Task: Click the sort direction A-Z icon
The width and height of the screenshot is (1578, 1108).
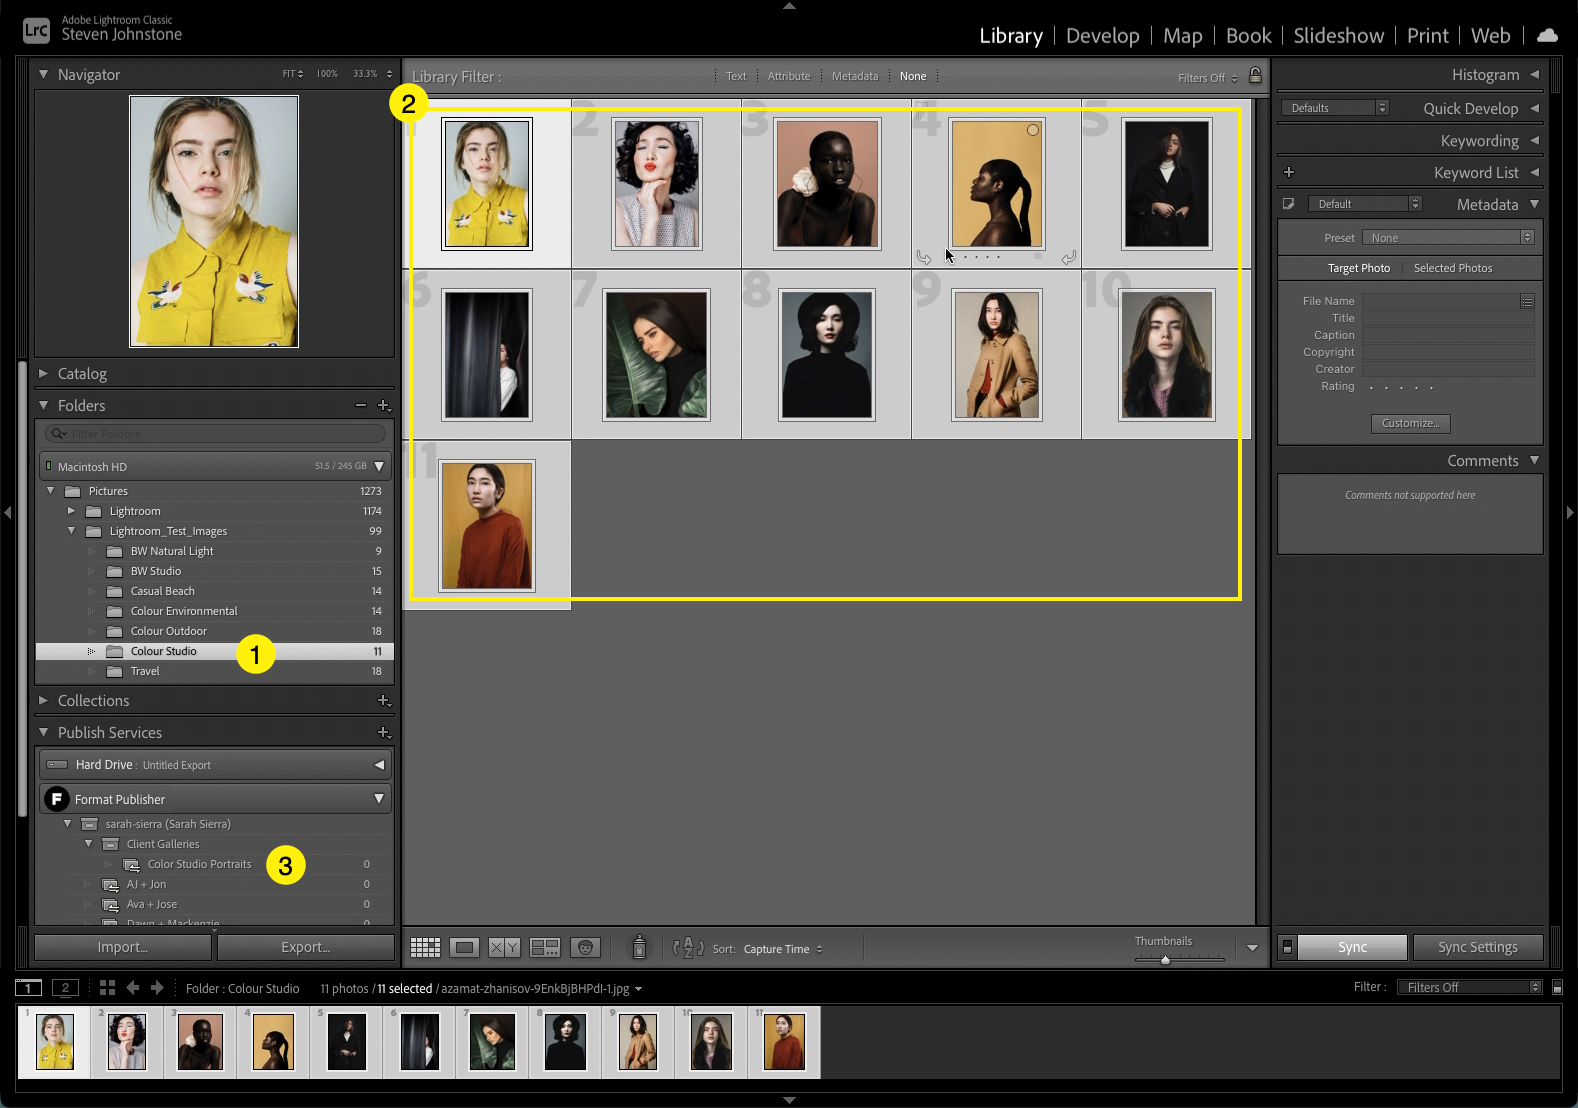Action: click(x=688, y=948)
